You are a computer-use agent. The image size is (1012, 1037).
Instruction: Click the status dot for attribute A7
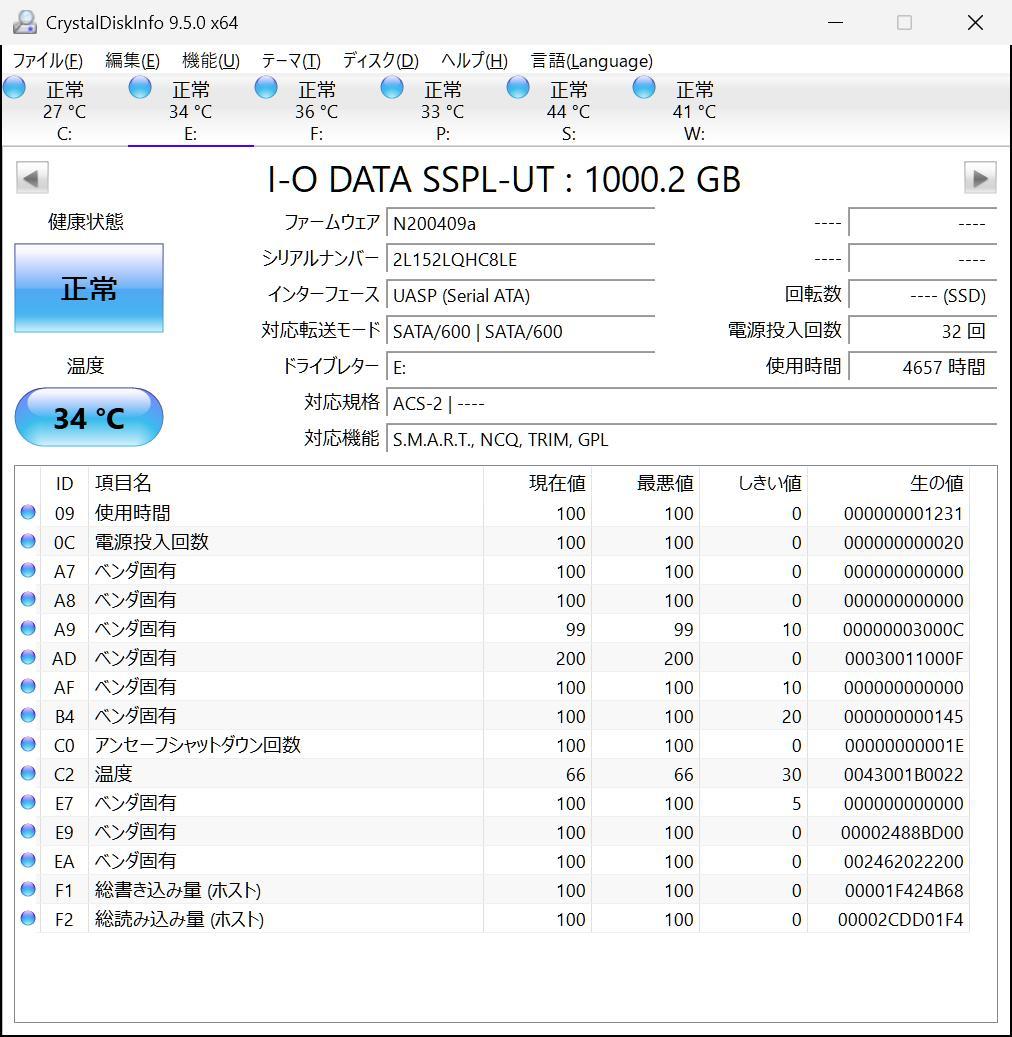(28, 570)
